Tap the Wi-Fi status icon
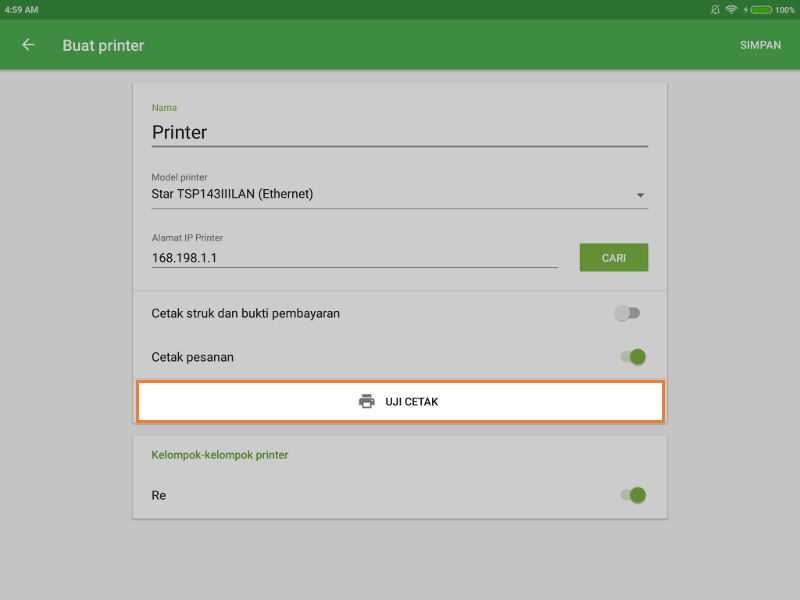This screenshot has height=600, width=800. click(731, 9)
